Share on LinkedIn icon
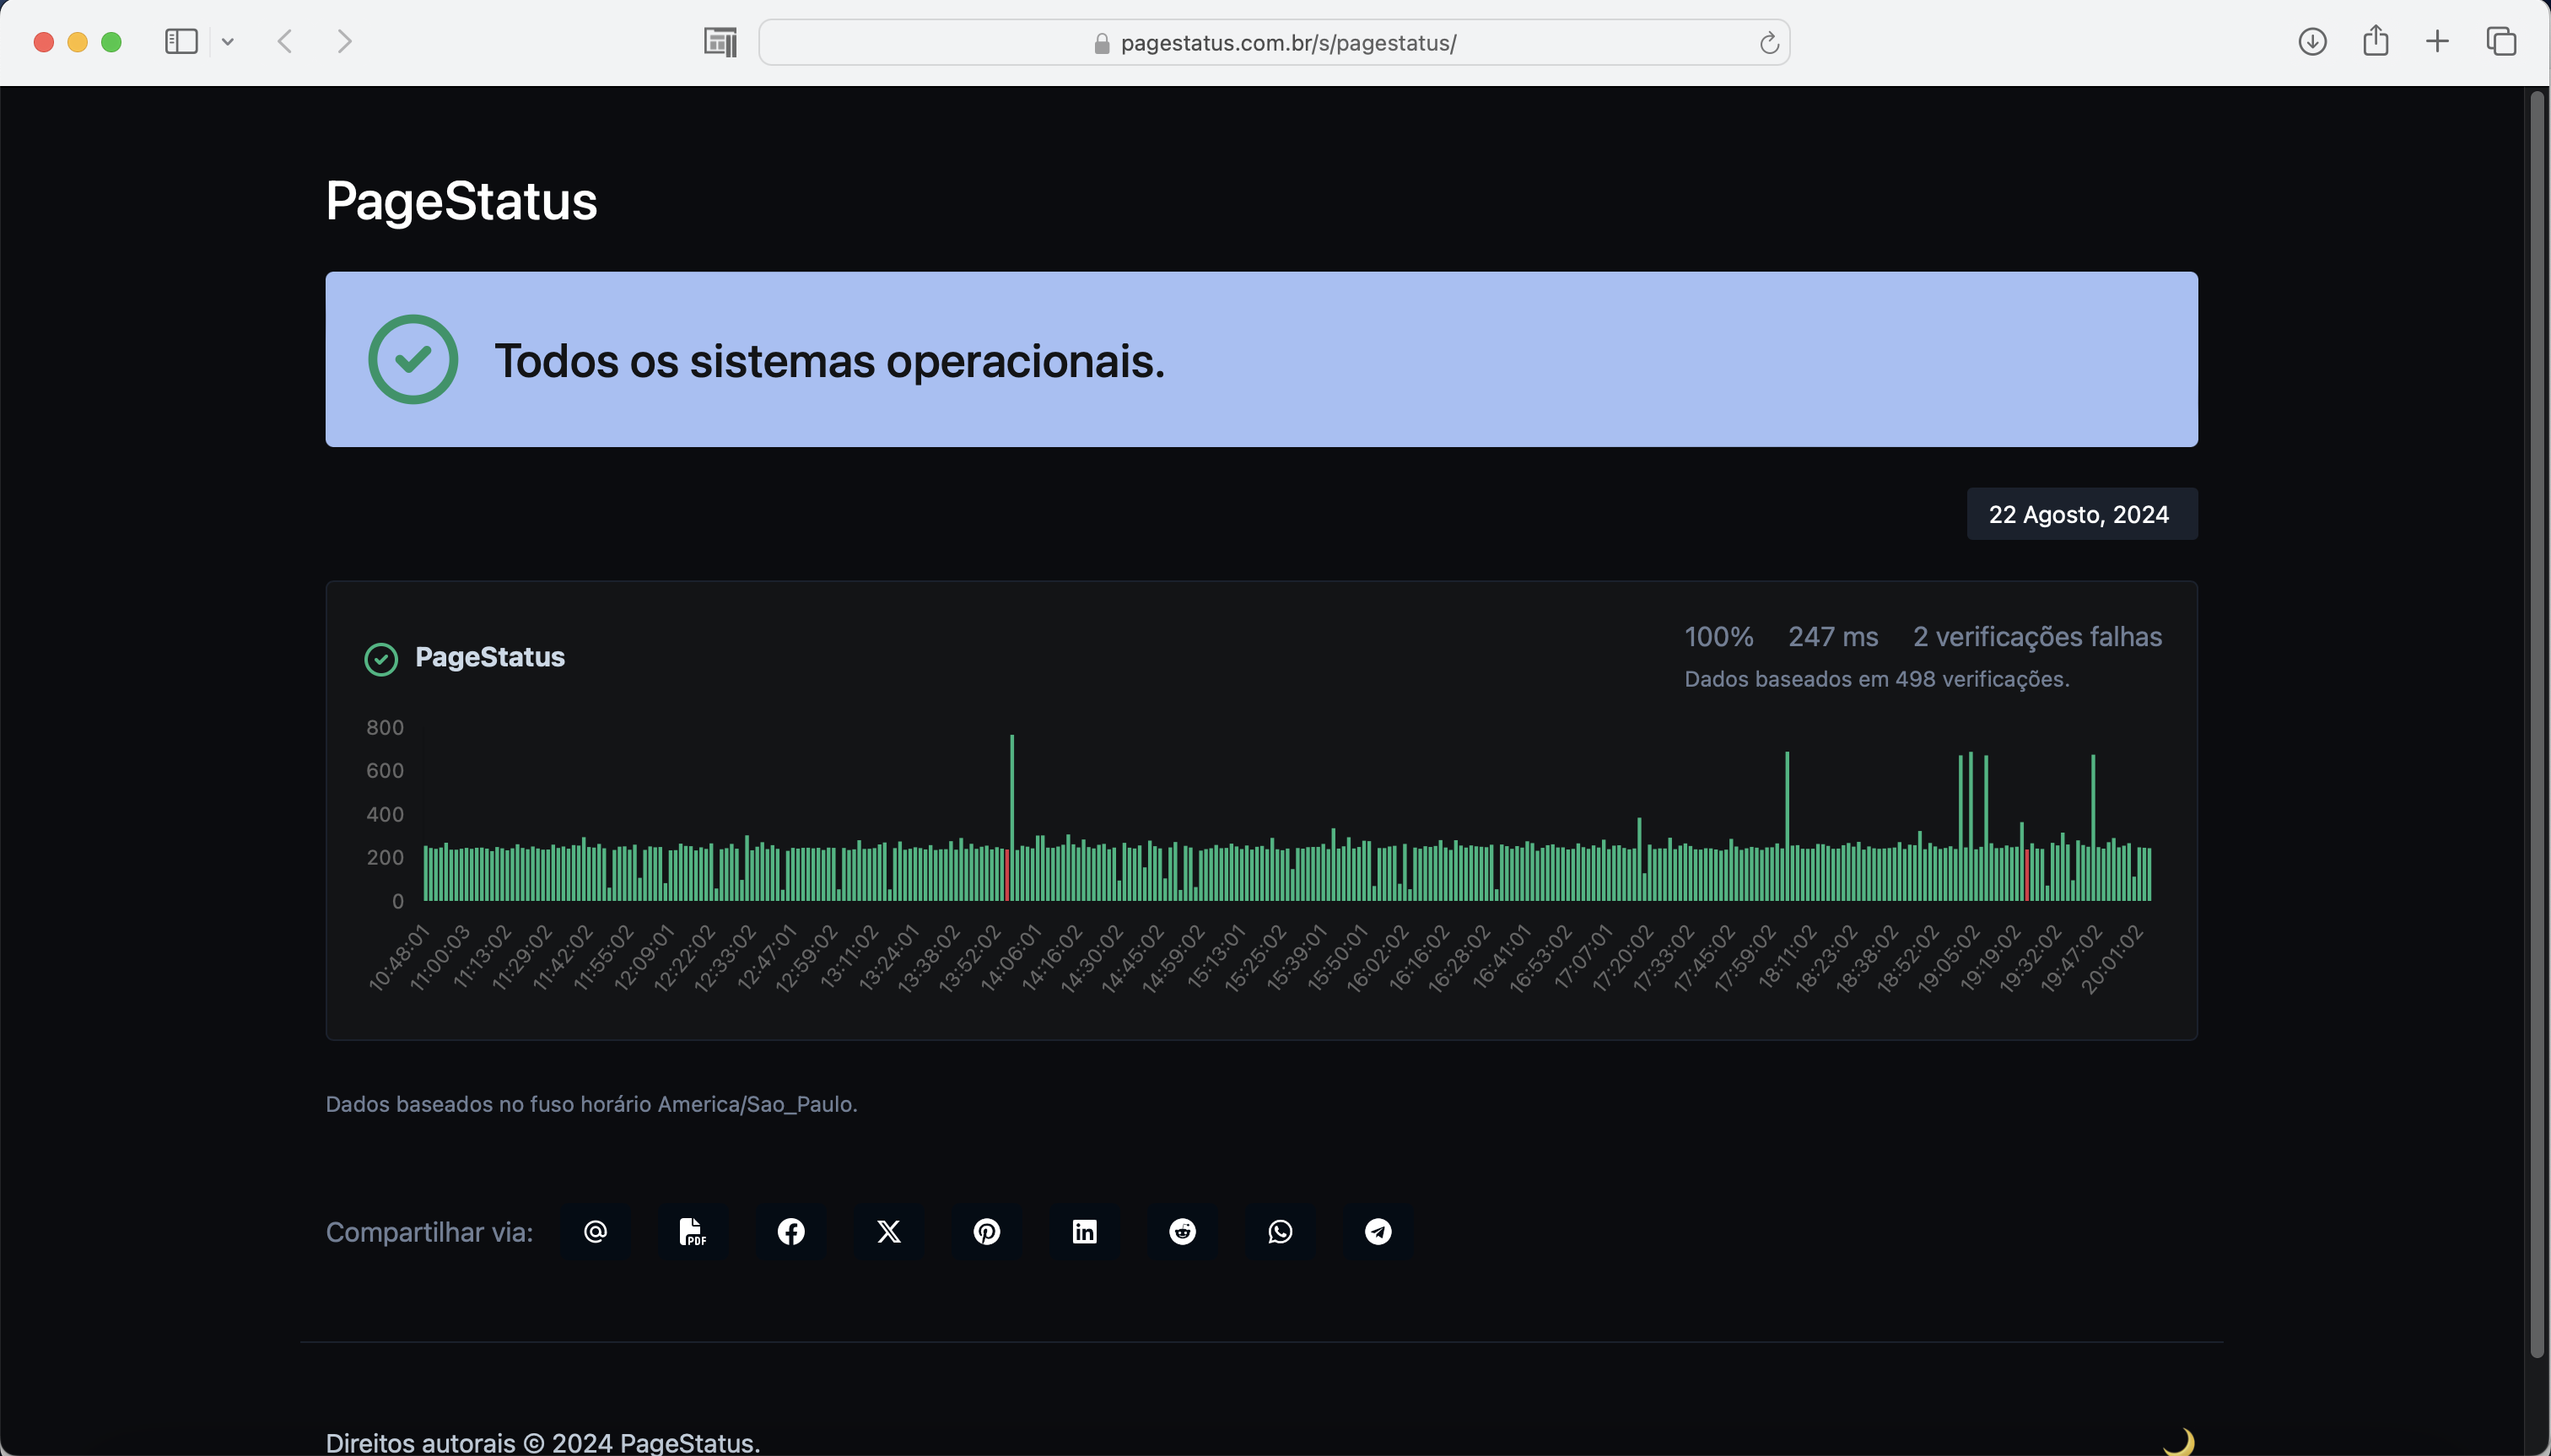Viewport: 2551px width, 1456px height. [1084, 1231]
